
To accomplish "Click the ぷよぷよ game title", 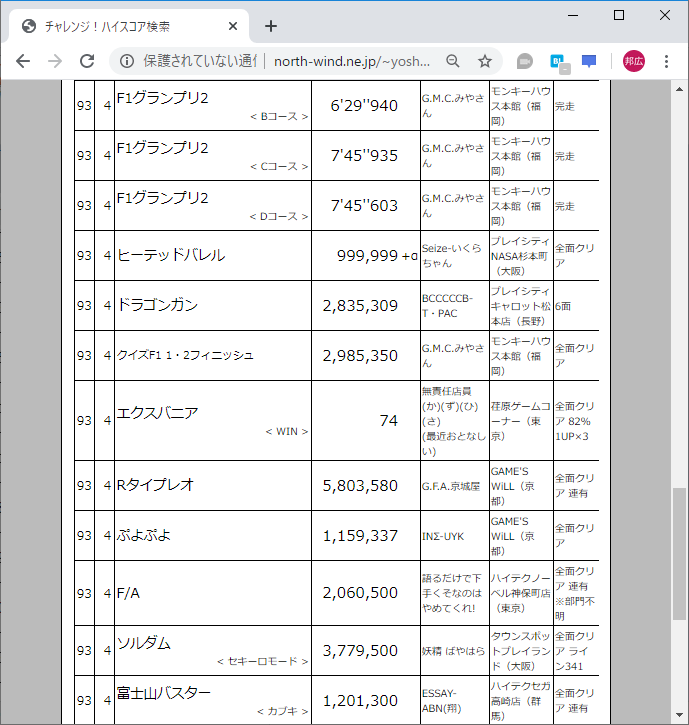I will click(x=143, y=535).
